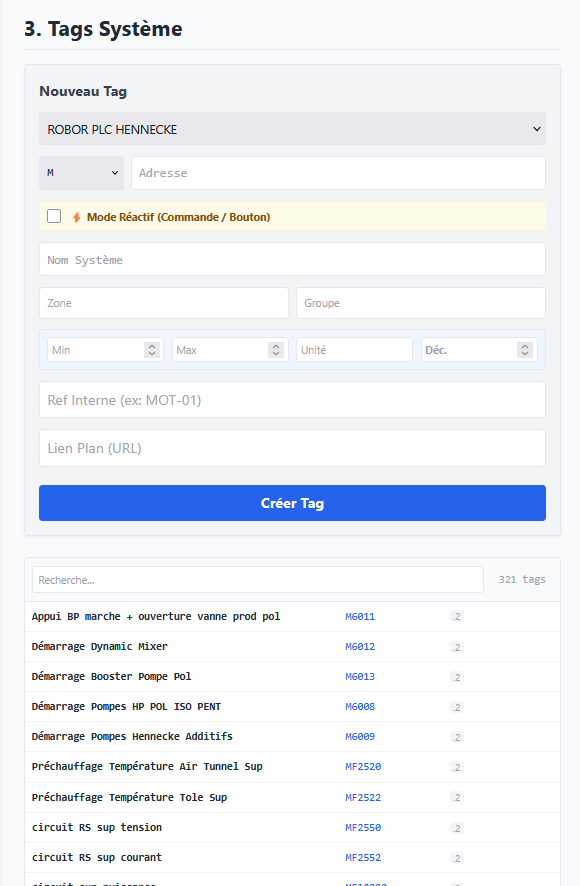Viewport: 580px width, 886px height.
Task: Click the Unité input field
Action: tap(354, 350)
